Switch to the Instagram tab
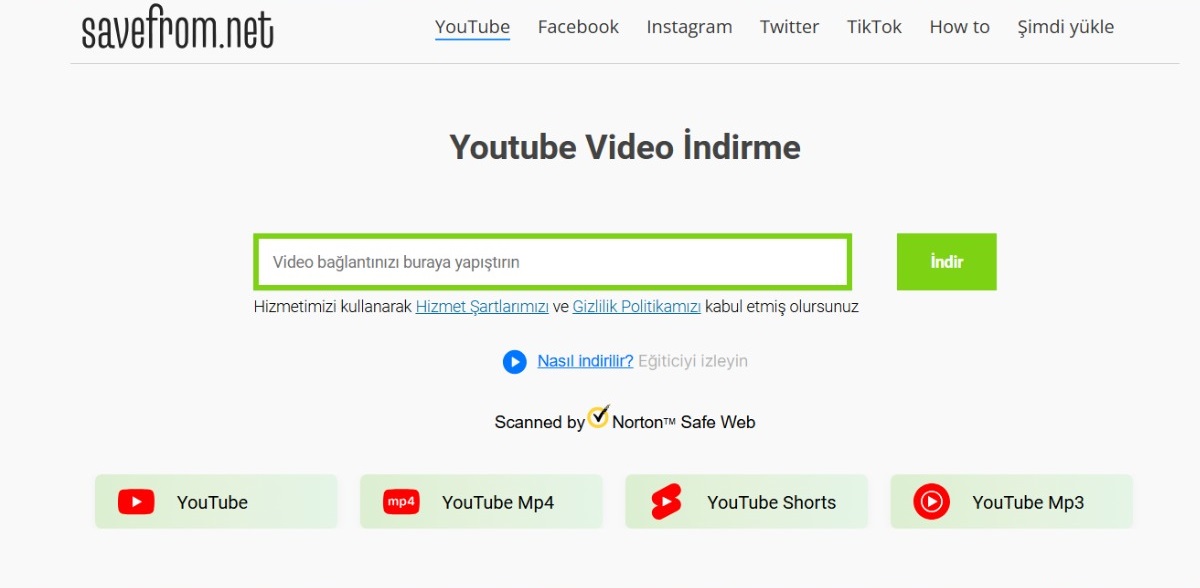1200x588 pixels. pos(689,27)
